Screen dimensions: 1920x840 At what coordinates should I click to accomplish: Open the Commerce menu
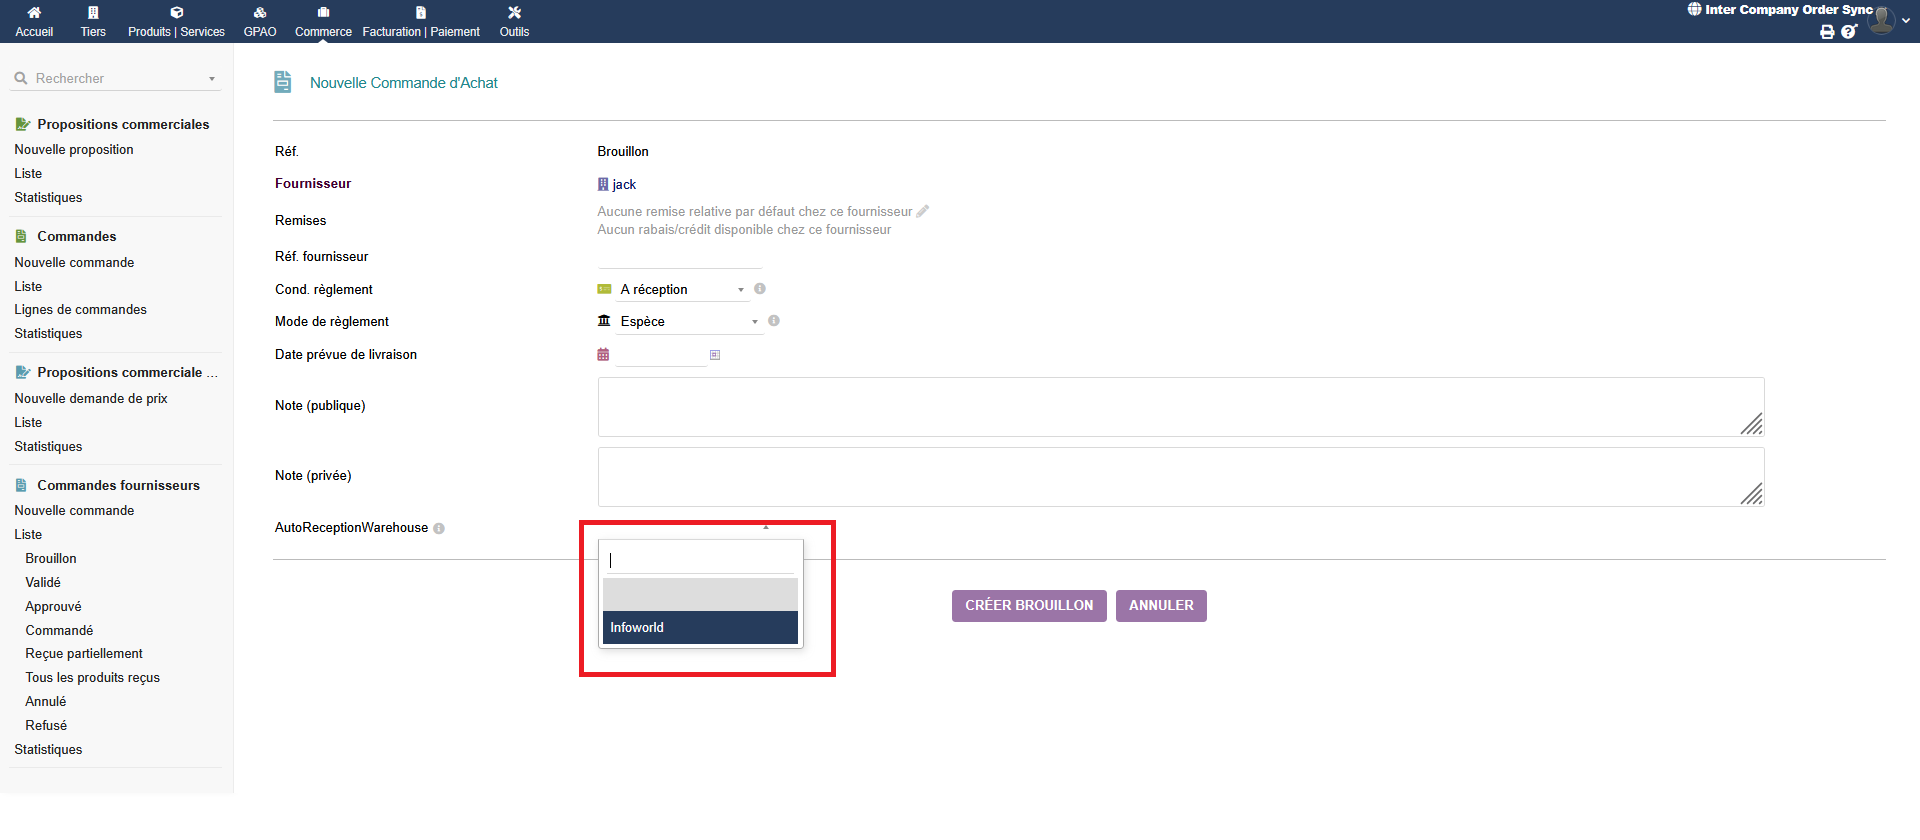click(x=323, y=21)
